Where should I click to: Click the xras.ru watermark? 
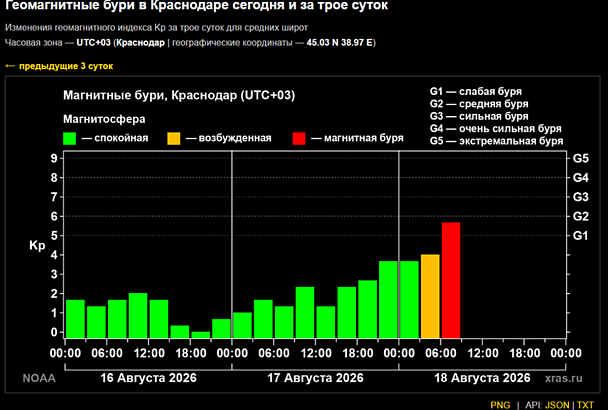(x=563, y=378)
